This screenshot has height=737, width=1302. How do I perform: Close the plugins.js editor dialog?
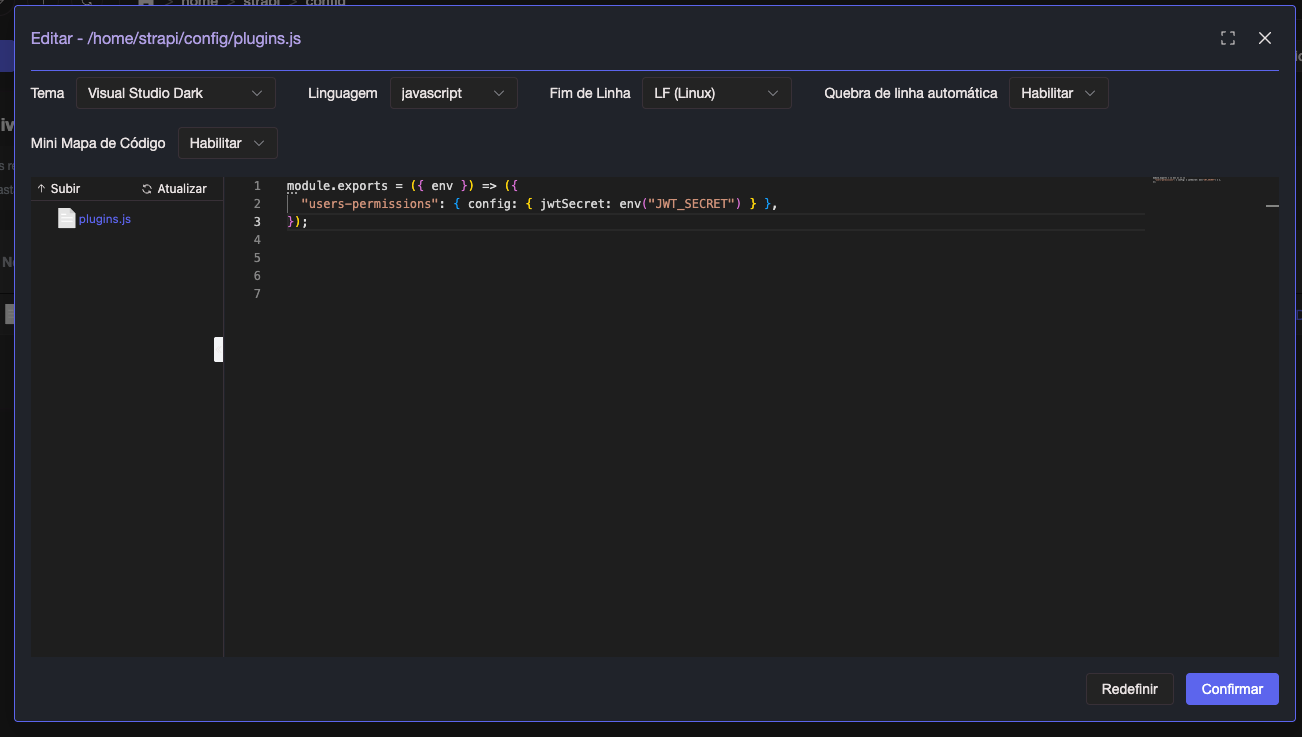tap(1265, 38)
